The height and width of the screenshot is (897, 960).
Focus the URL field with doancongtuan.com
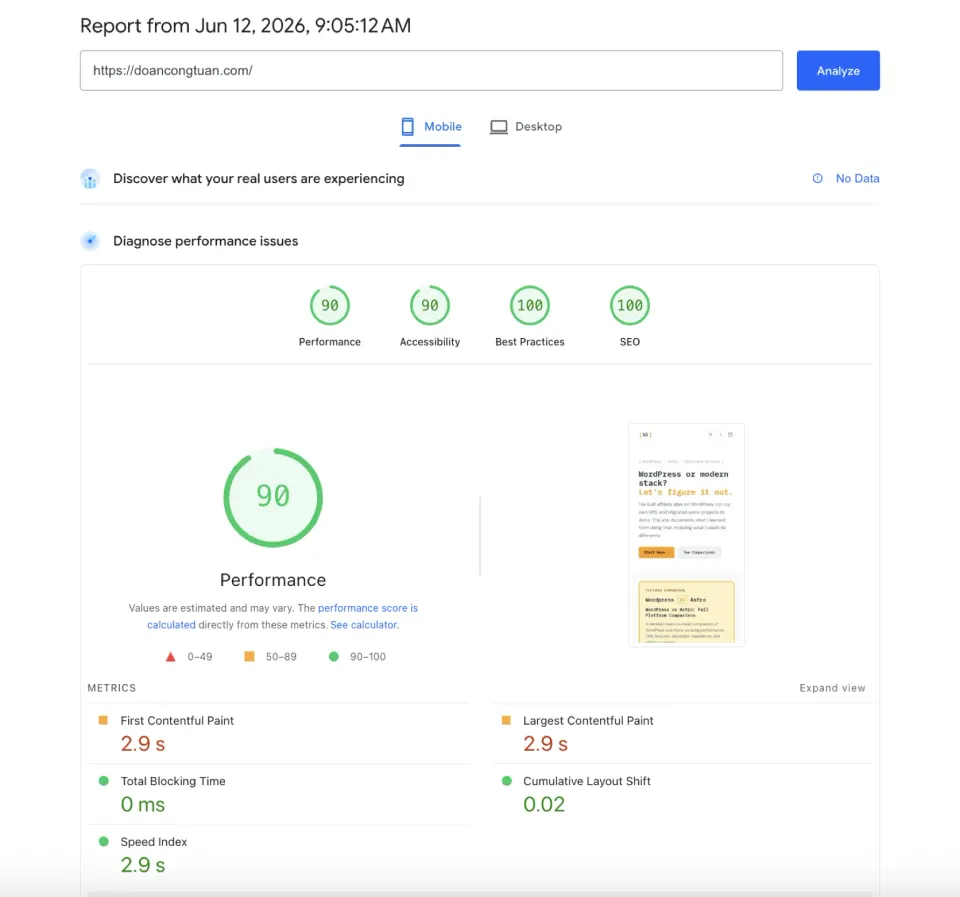click(431, 70)
